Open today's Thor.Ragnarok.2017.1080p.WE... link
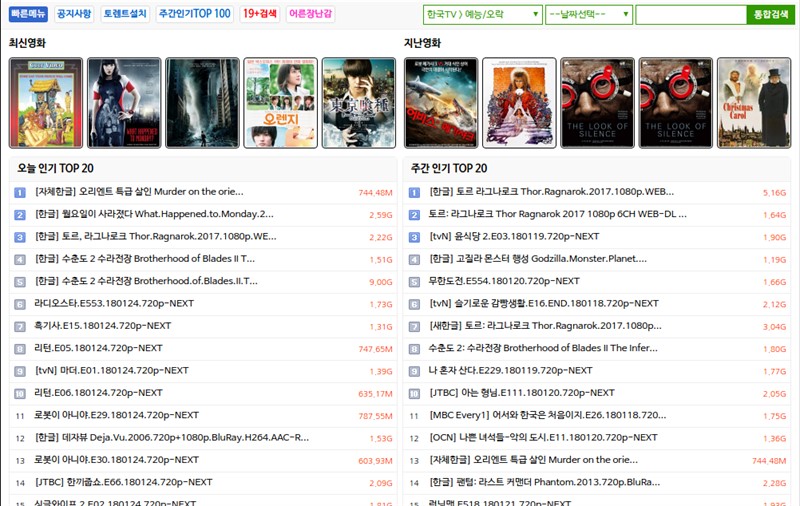The height and width of the screenshot is (506, 800). [x=156, y=237]
